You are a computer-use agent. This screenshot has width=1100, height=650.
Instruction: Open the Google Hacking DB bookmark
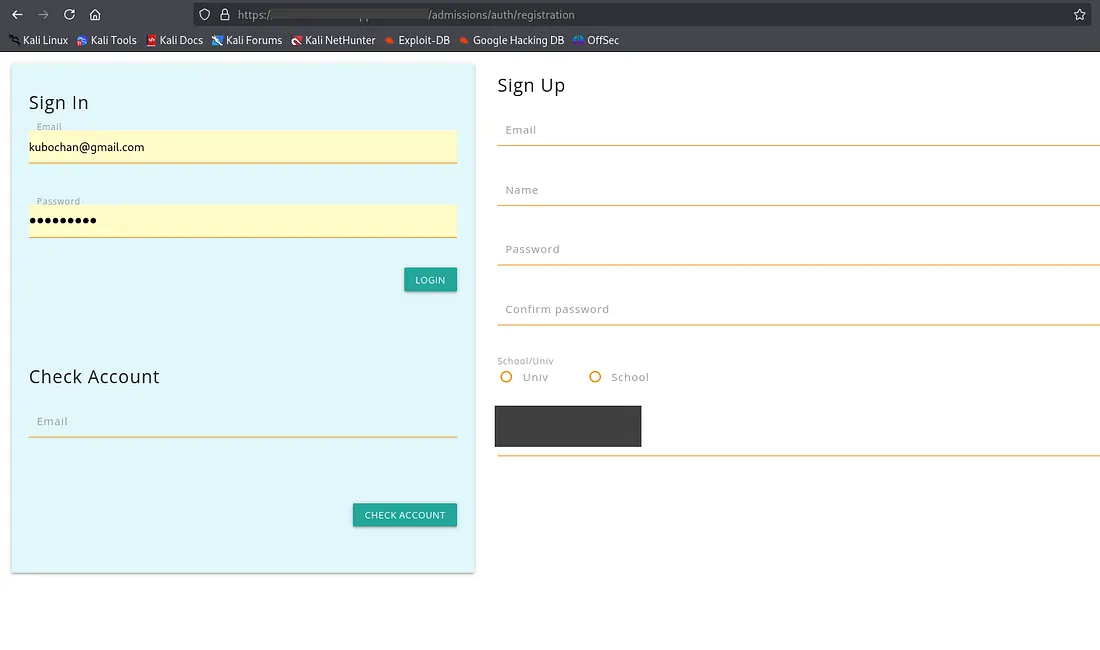pyautogui.click(x=511, y=40)
